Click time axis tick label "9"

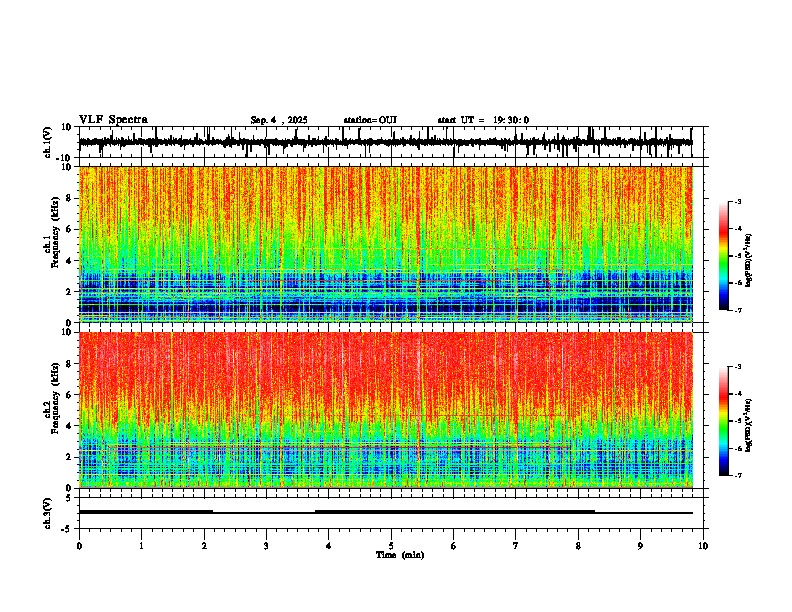click(x=640, y=546)
